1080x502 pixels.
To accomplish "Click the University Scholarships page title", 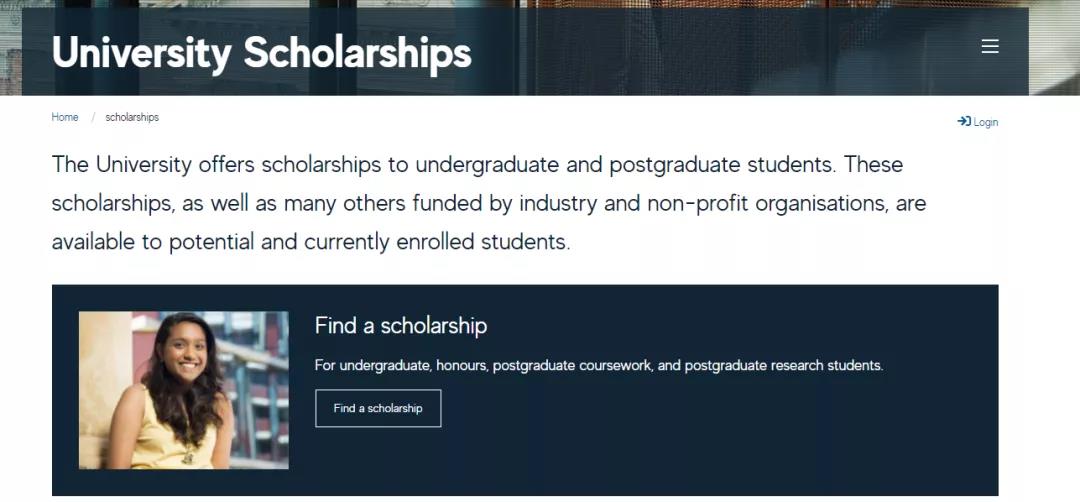I will pos(261,52).
